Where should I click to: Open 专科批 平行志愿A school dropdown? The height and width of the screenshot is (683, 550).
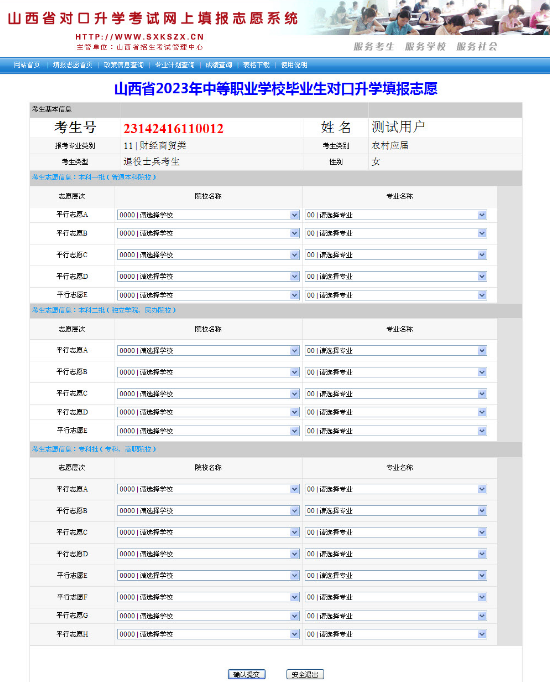click(x=208, y=489)
